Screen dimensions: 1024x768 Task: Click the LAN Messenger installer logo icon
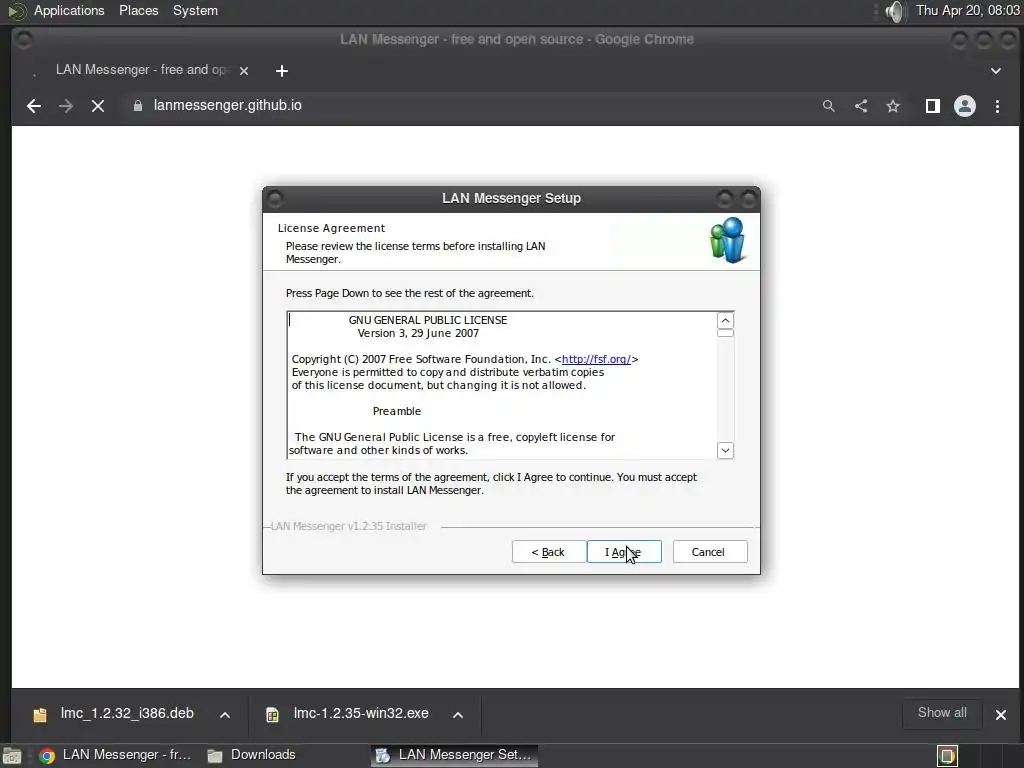coord(728,240)
